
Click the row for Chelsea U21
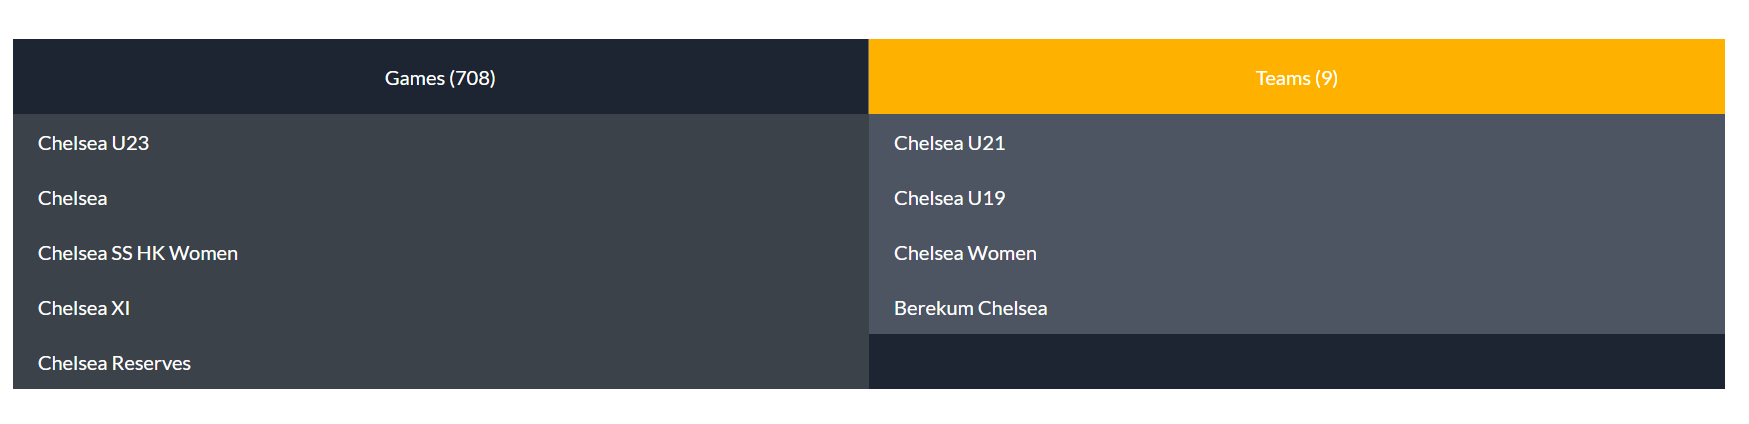[1296, 142]
